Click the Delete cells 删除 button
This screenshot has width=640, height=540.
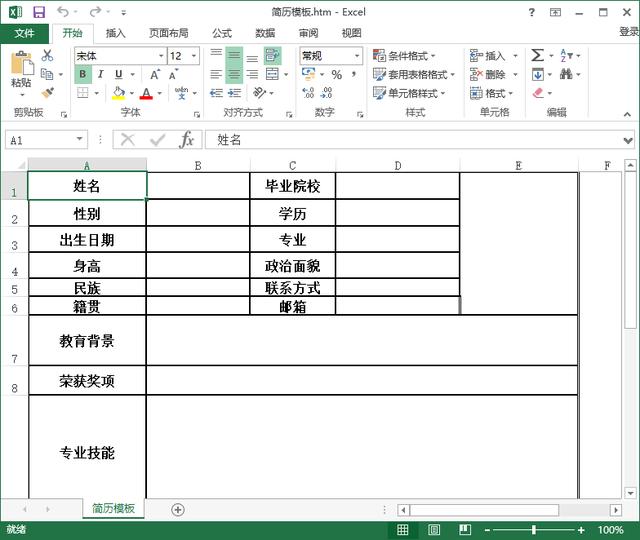[488, 74]
